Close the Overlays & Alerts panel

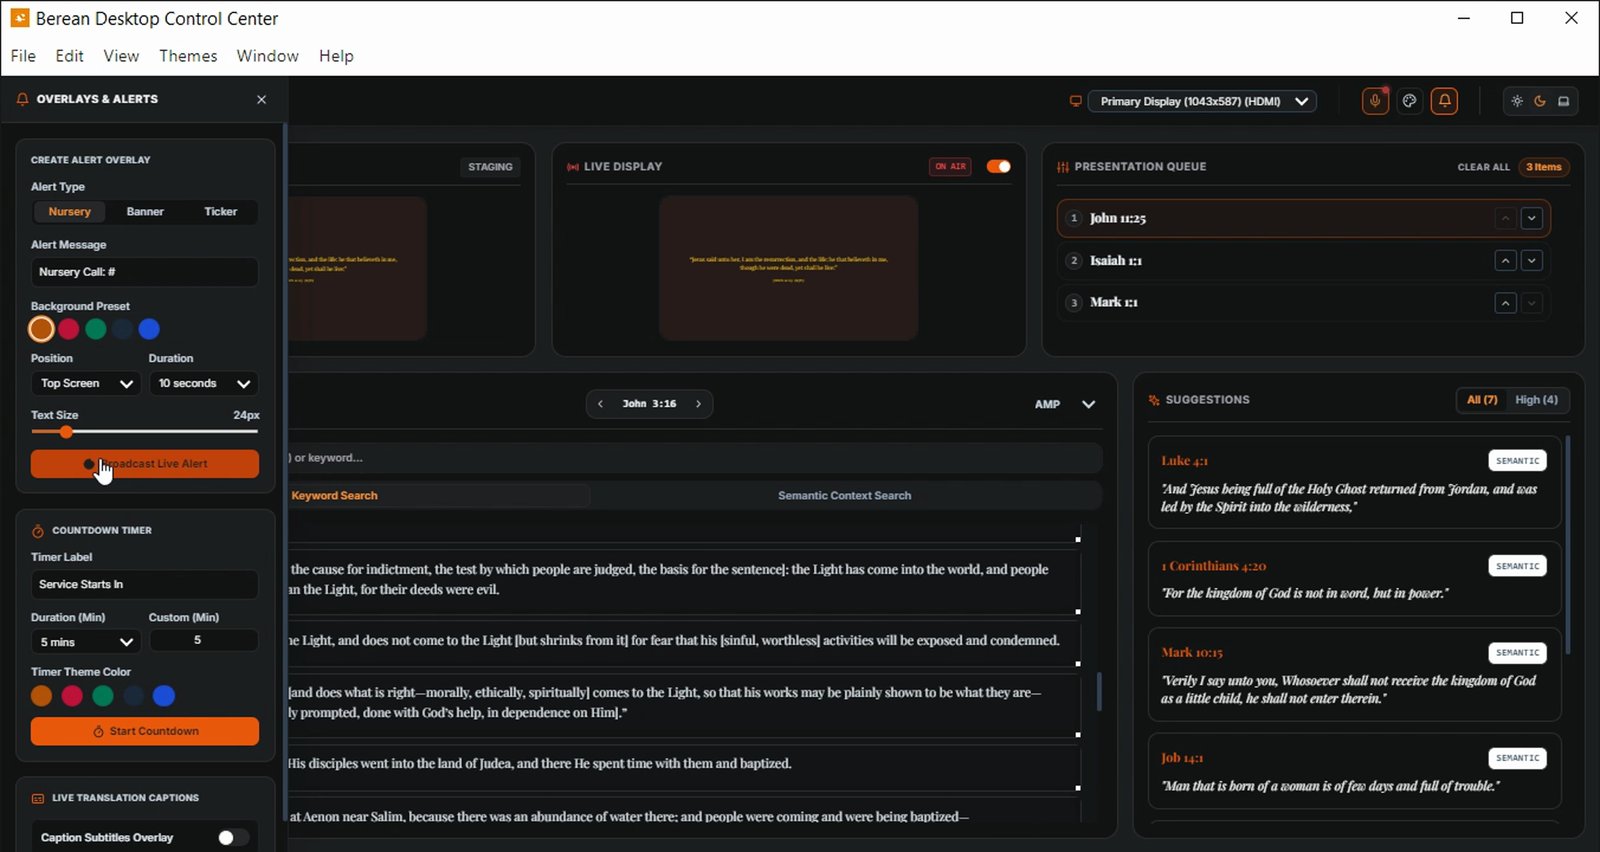click(x=262, y=100)
